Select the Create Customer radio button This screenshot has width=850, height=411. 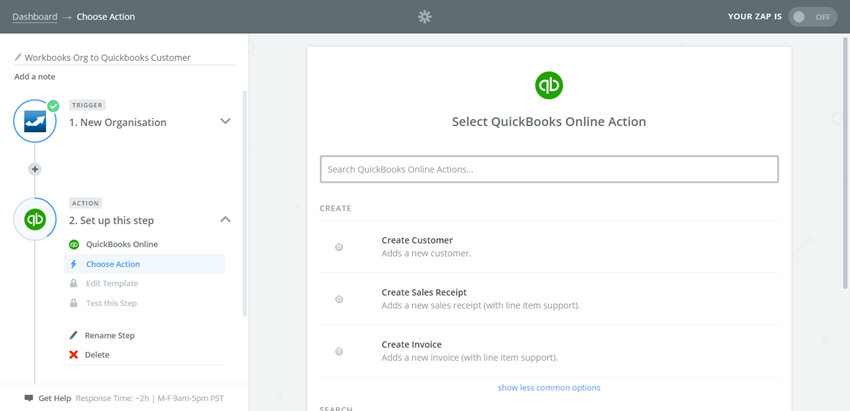click(x=339, y=247)
